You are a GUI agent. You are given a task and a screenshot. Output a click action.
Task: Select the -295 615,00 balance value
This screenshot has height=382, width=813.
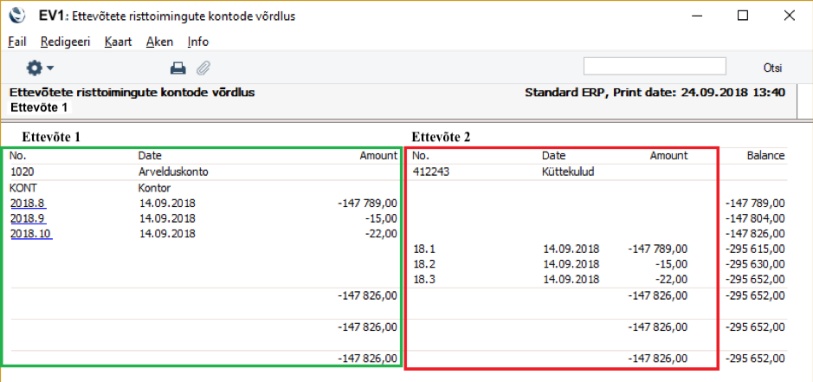pos(755,249)
